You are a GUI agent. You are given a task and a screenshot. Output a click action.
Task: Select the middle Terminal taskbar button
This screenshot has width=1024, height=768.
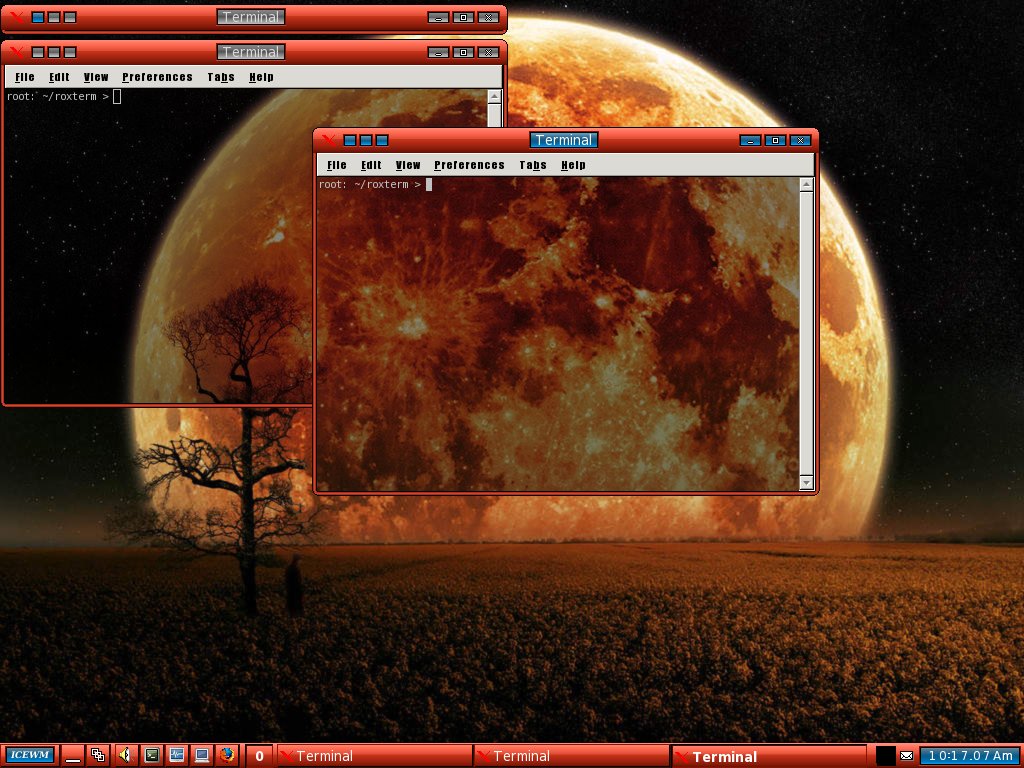point(571,756)
